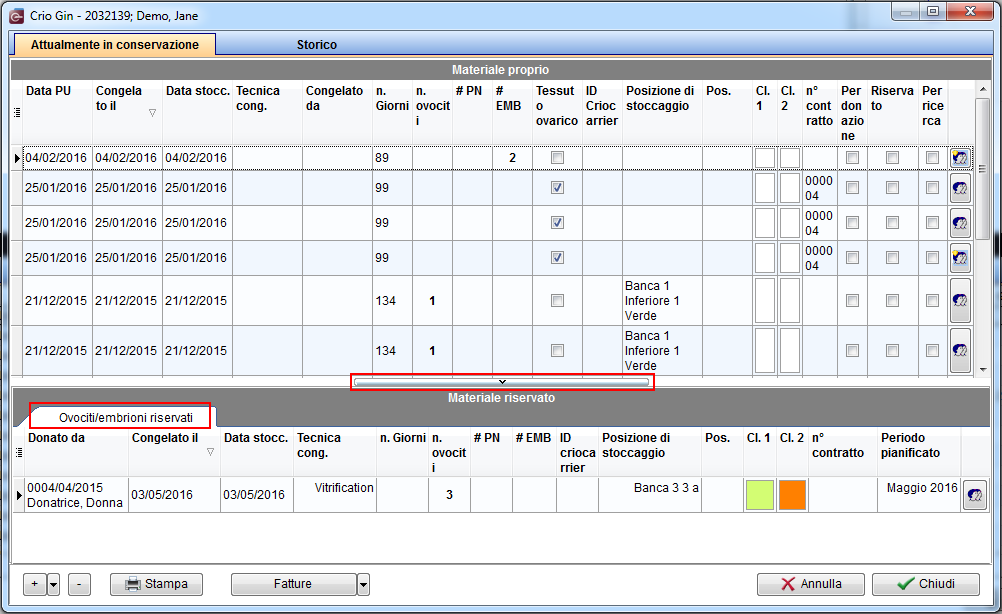The image size is (1002, 614).
Task: Click the Banca 3 3 a cell
Action: tap(650, 495)
